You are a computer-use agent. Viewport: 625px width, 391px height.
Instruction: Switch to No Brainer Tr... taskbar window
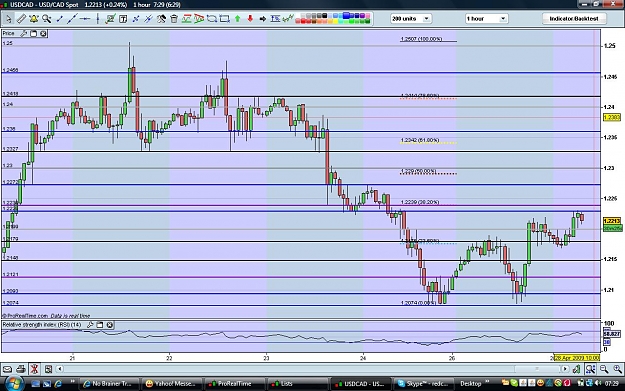109,383
